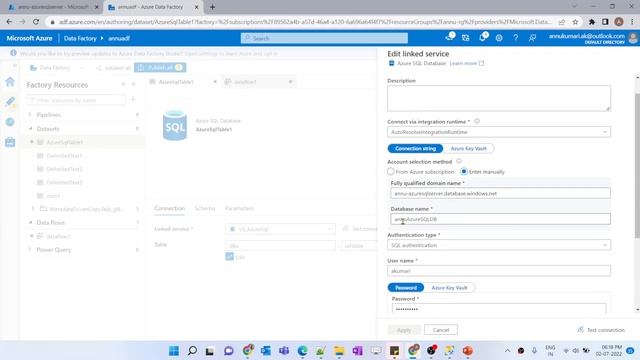Open taskbar search magnifier
The image size is (640, 360).
(192, 351)
